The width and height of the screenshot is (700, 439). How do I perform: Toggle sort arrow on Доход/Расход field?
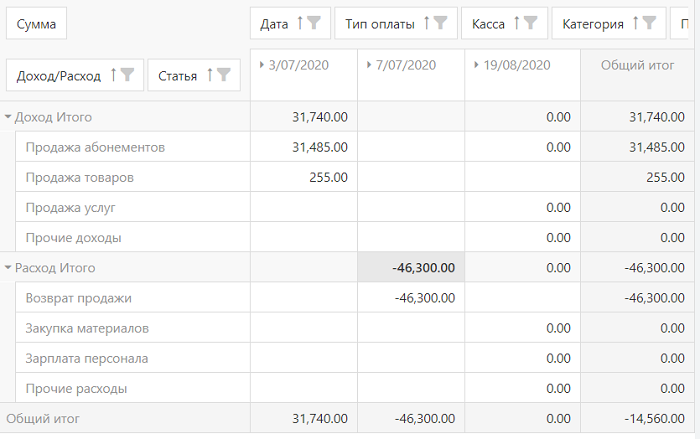click(113, 75)
